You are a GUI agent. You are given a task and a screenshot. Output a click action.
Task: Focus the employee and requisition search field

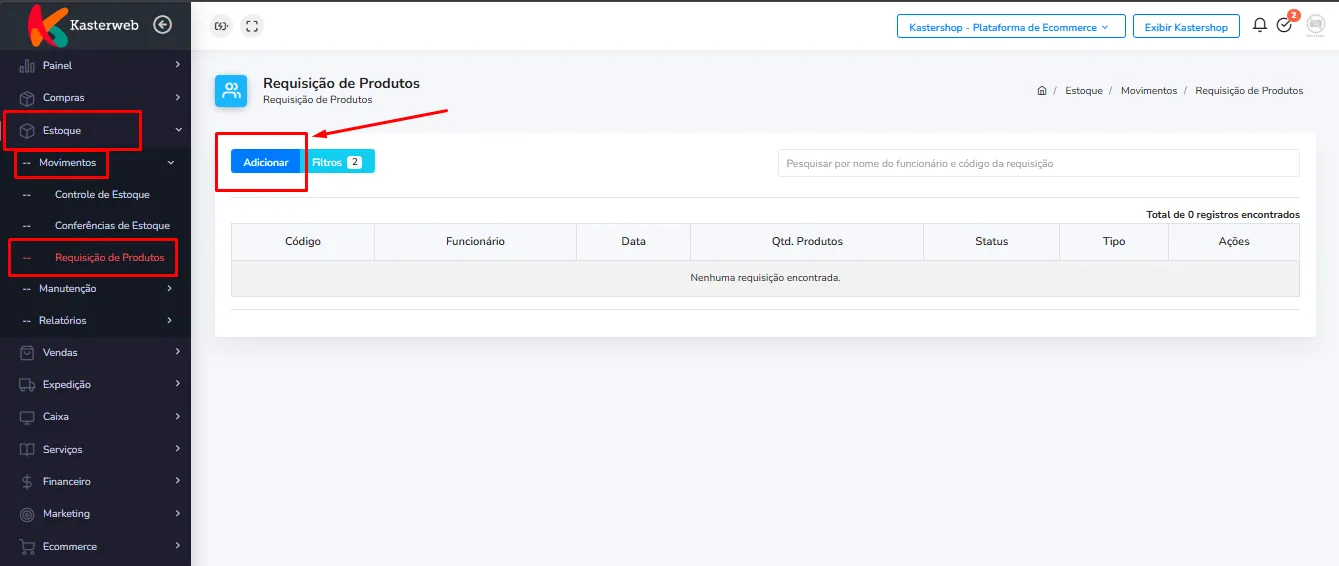coord(1039,163)
